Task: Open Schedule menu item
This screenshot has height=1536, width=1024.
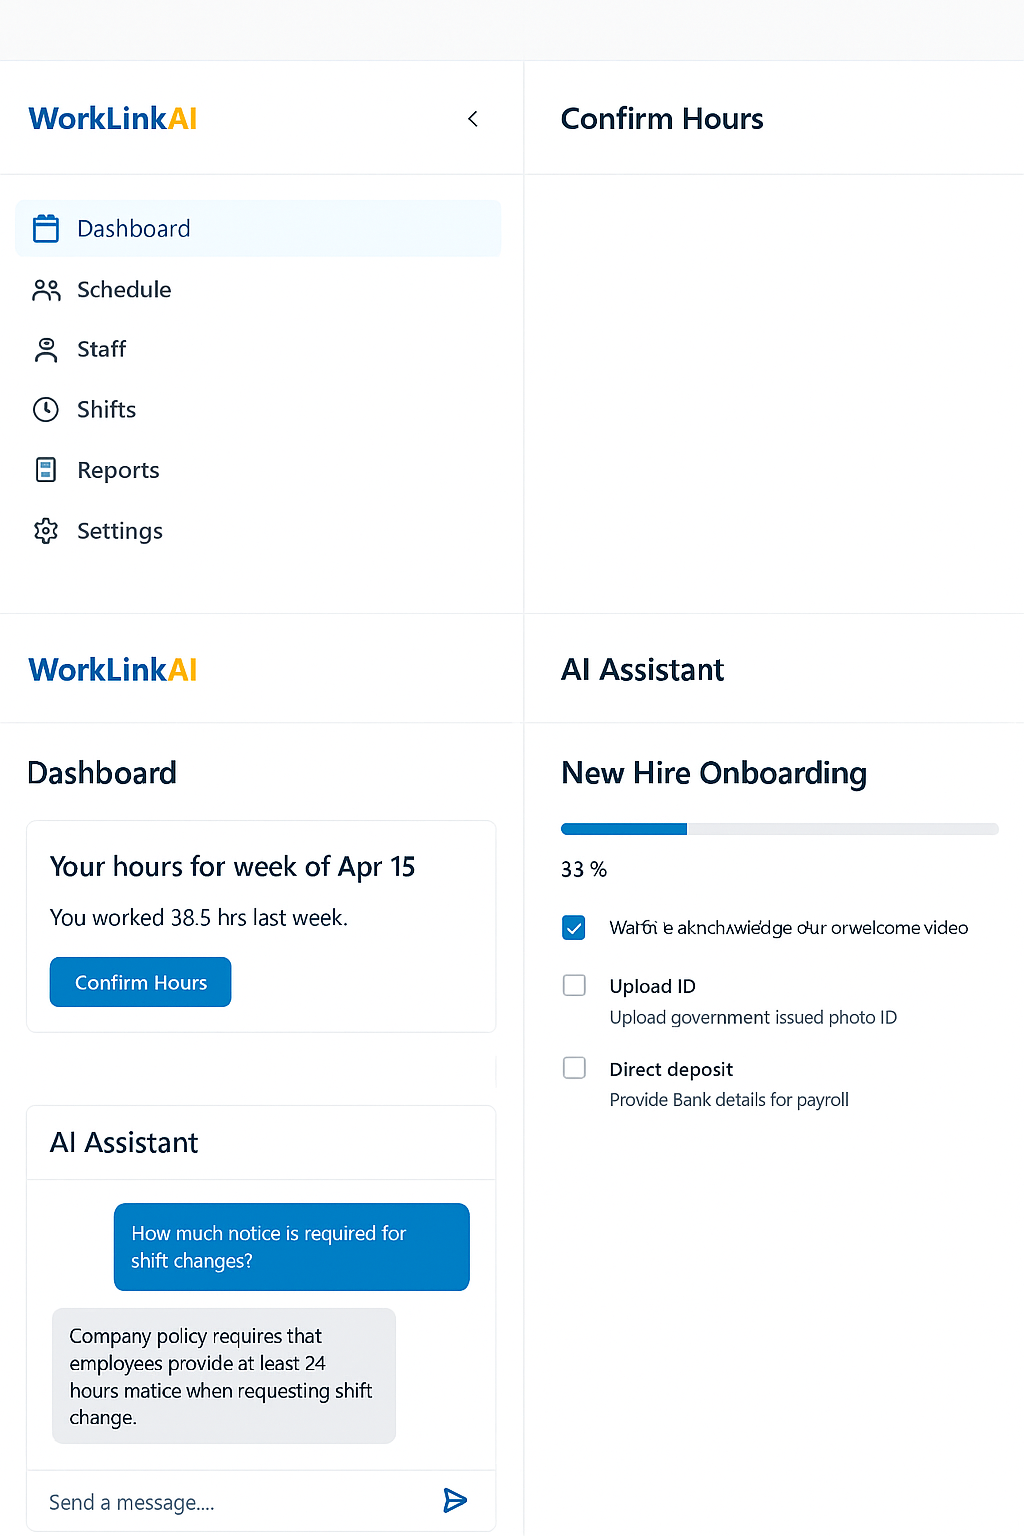Action: point(258,290)
